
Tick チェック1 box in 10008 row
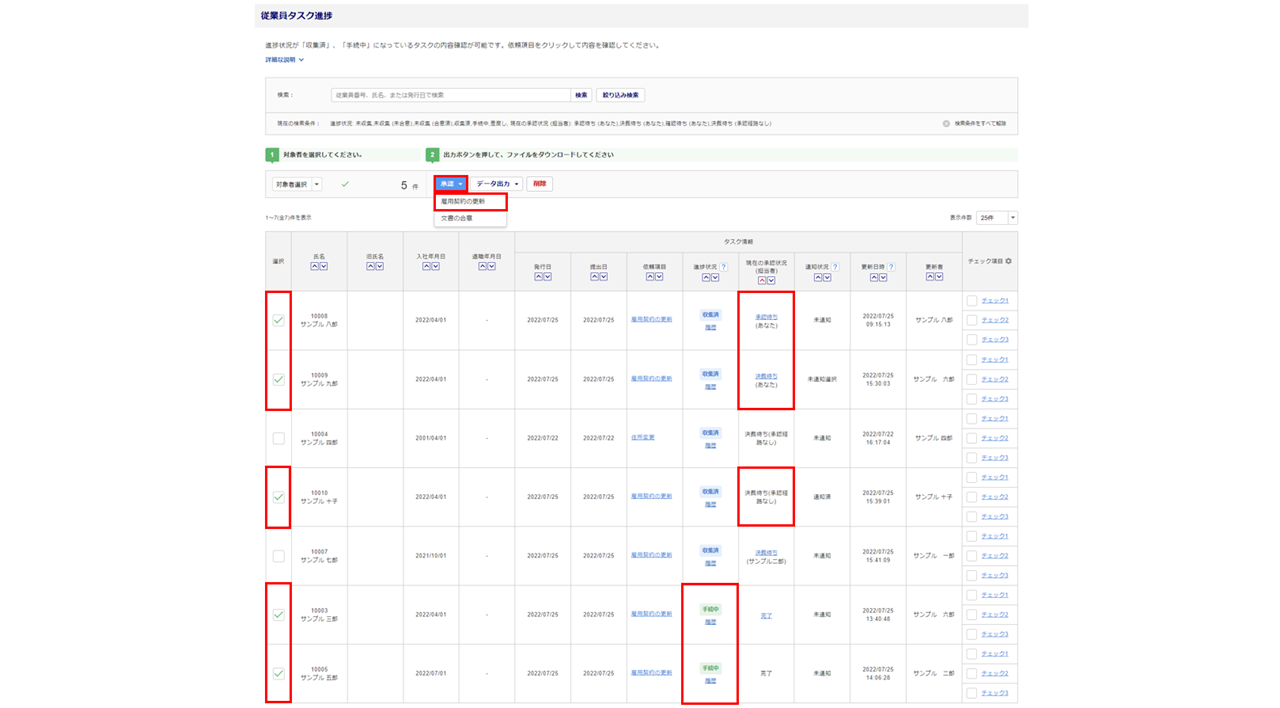click(x=971, y=301)
